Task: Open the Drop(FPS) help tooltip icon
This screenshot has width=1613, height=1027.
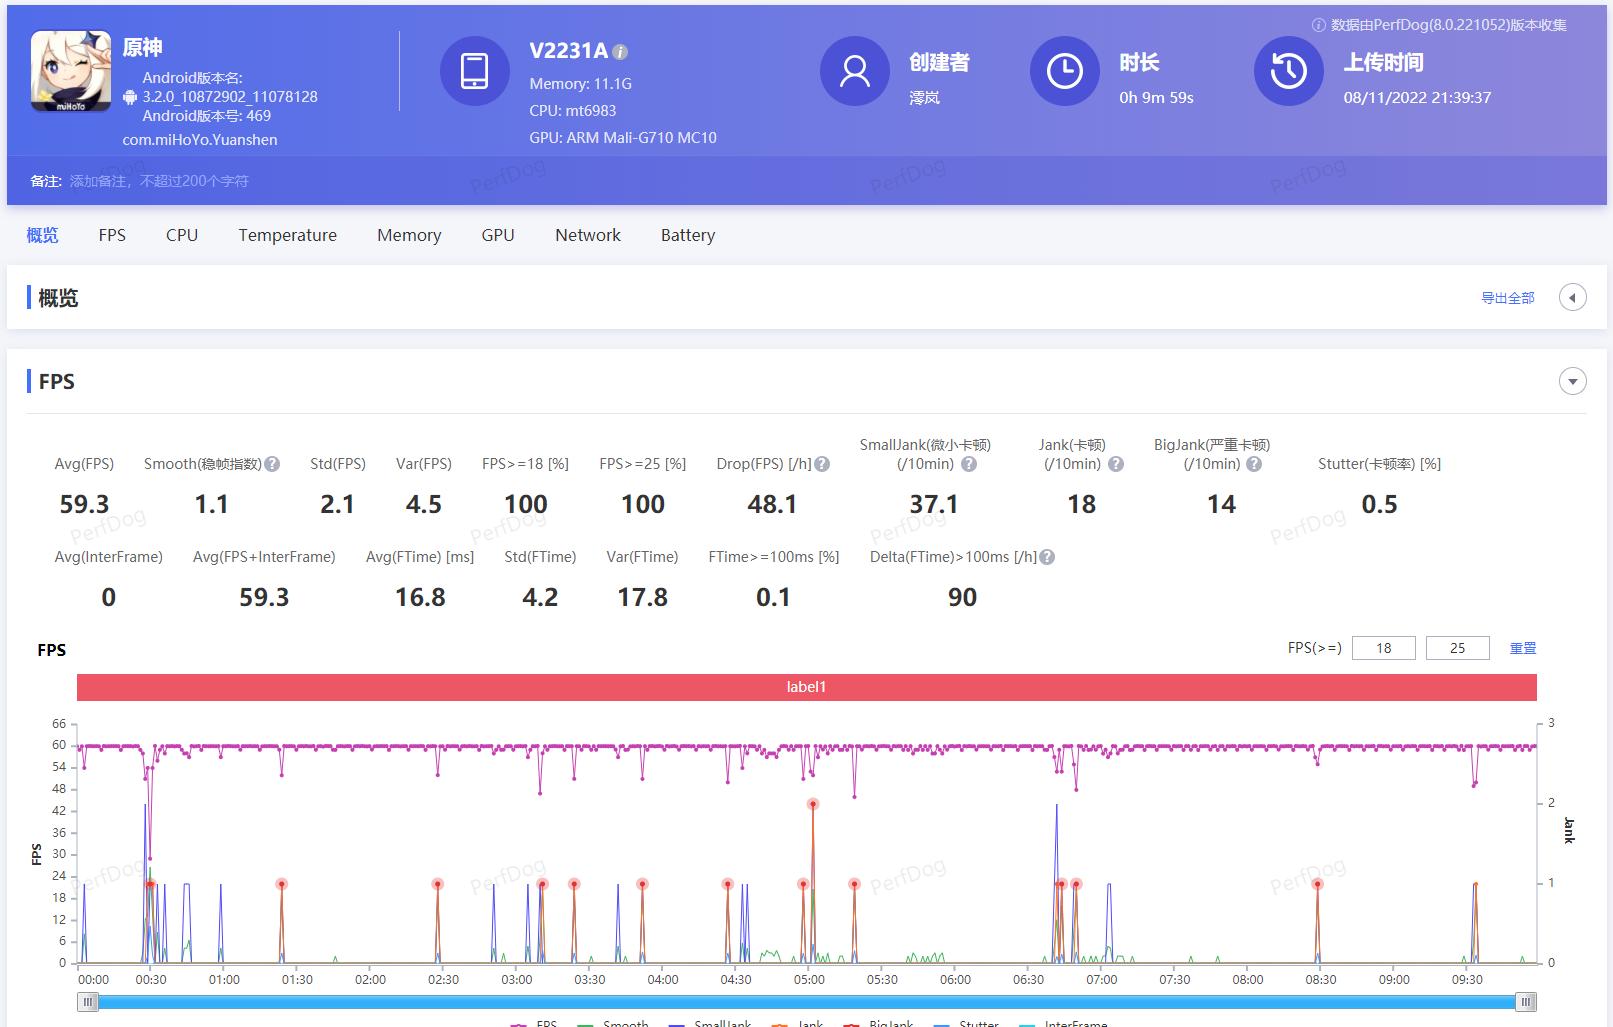Action: 822,462
